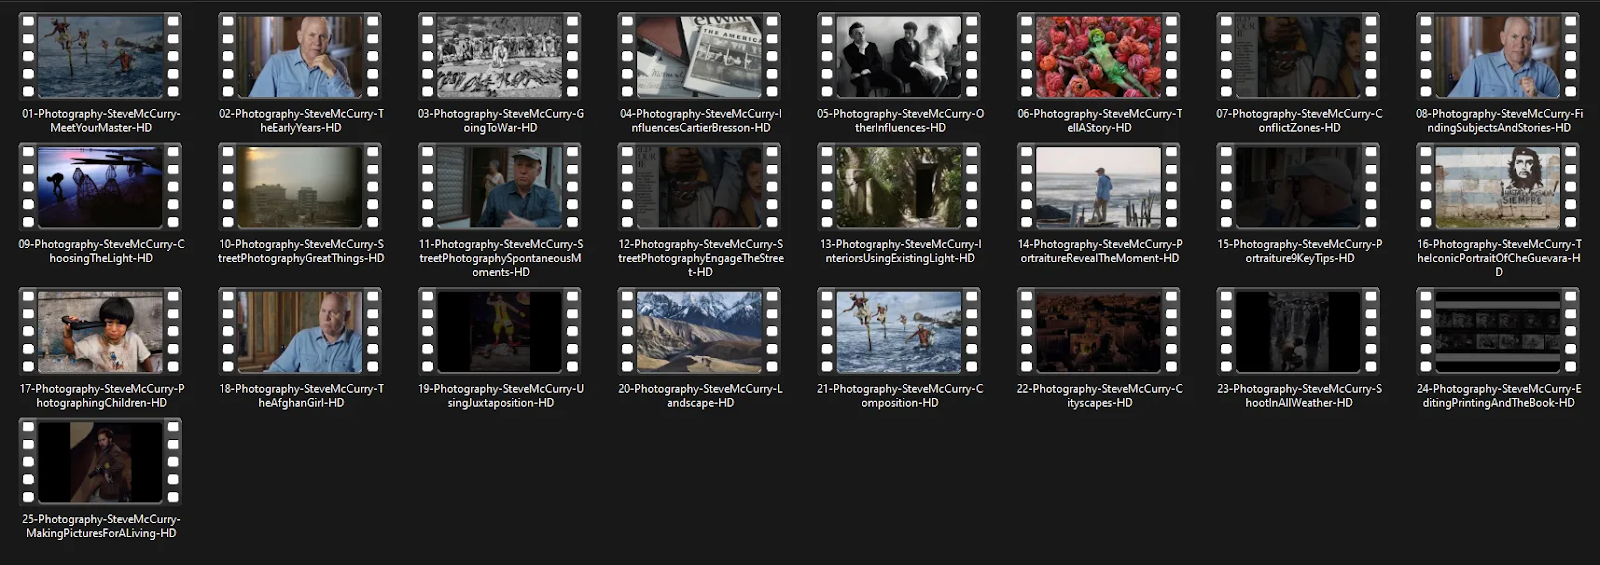This screenshot has width=1600, height=565.
Task: Click the 18 TheAfghanGirl video file
Action: [x=300, y=332]
